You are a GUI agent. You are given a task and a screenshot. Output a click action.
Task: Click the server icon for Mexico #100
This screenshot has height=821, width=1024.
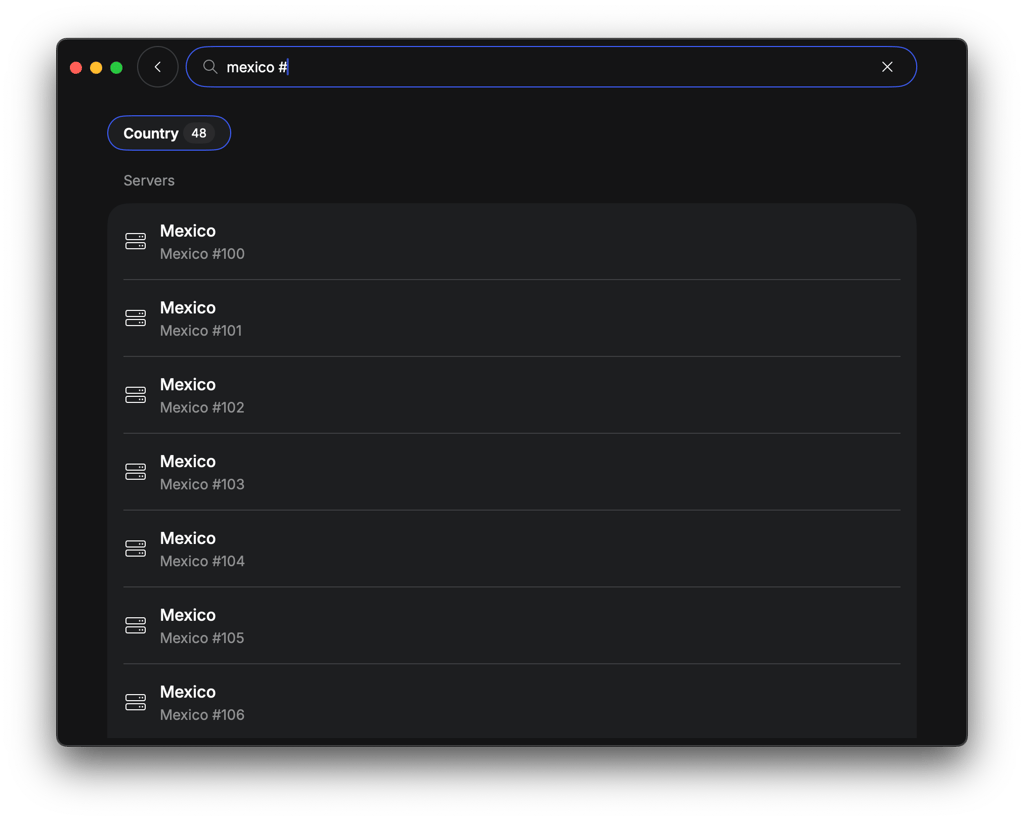(136, 242)
